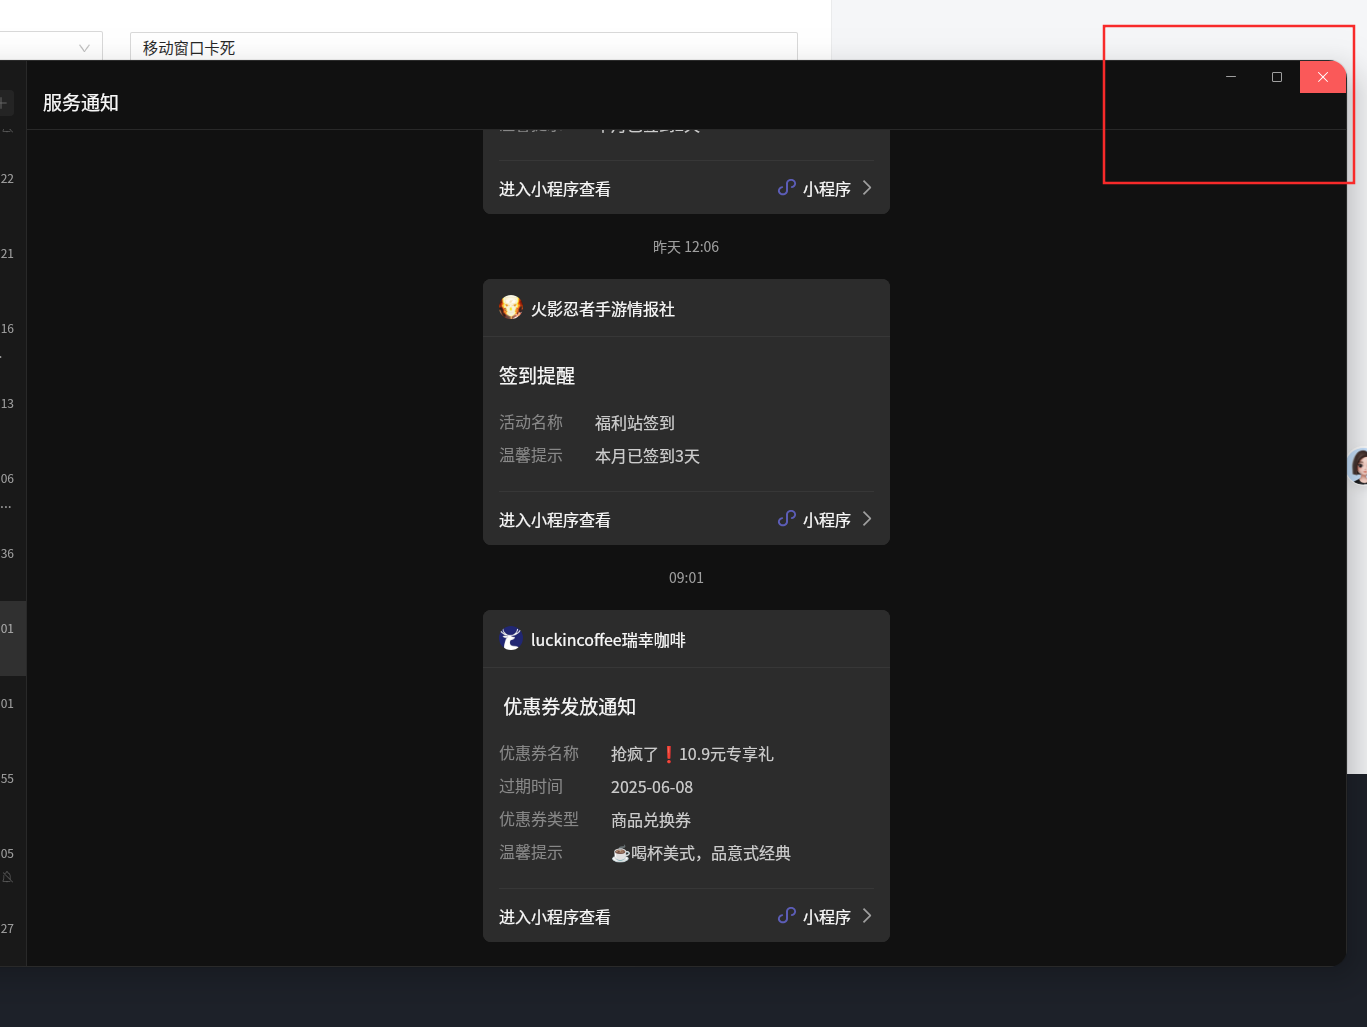Select the 商品兑换券 coupon type value
The height and width of the screenshot is (1027, 1367).
(x=651, y=820)
